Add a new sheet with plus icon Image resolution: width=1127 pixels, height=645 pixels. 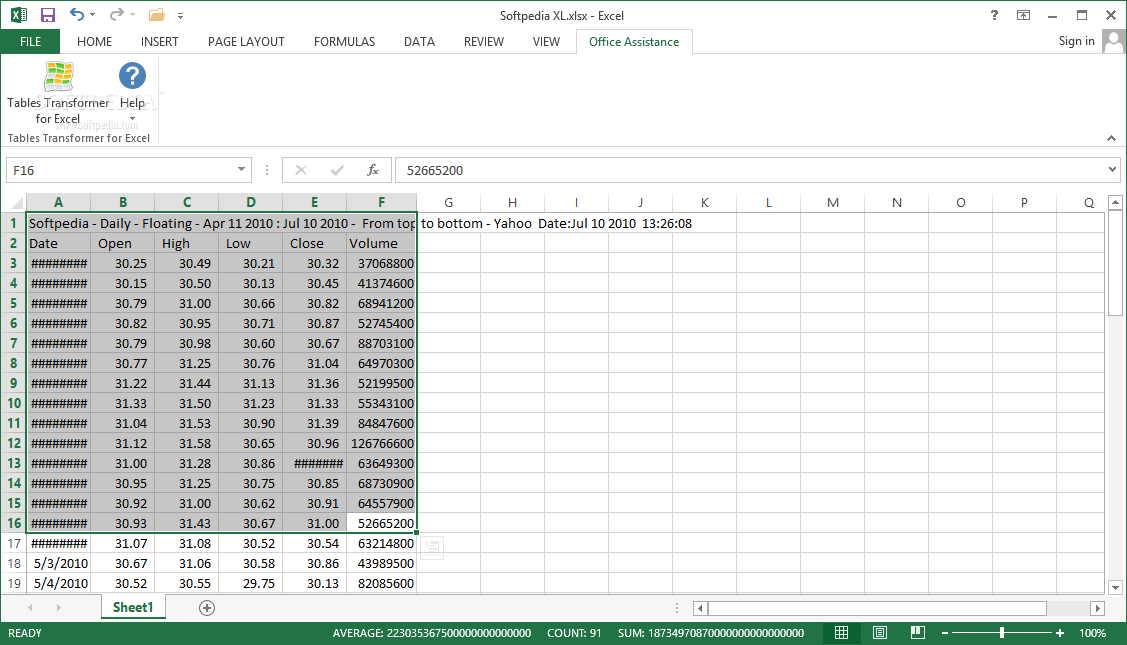(206, 608)
